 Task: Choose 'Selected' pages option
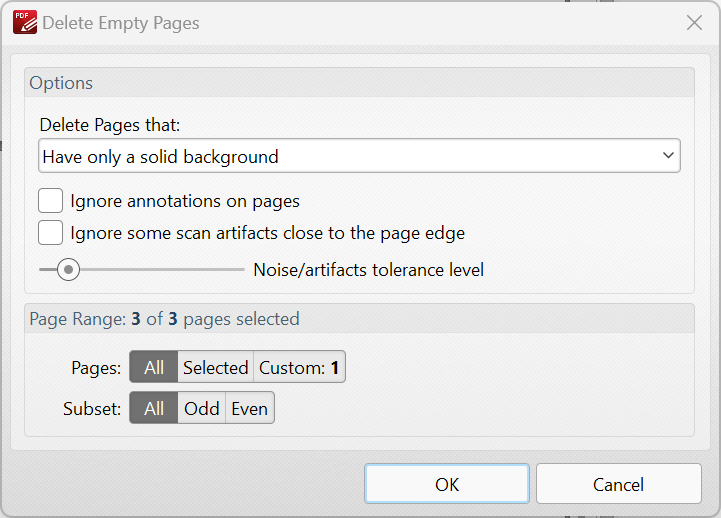pyautogui.click(x=215, y=367)
